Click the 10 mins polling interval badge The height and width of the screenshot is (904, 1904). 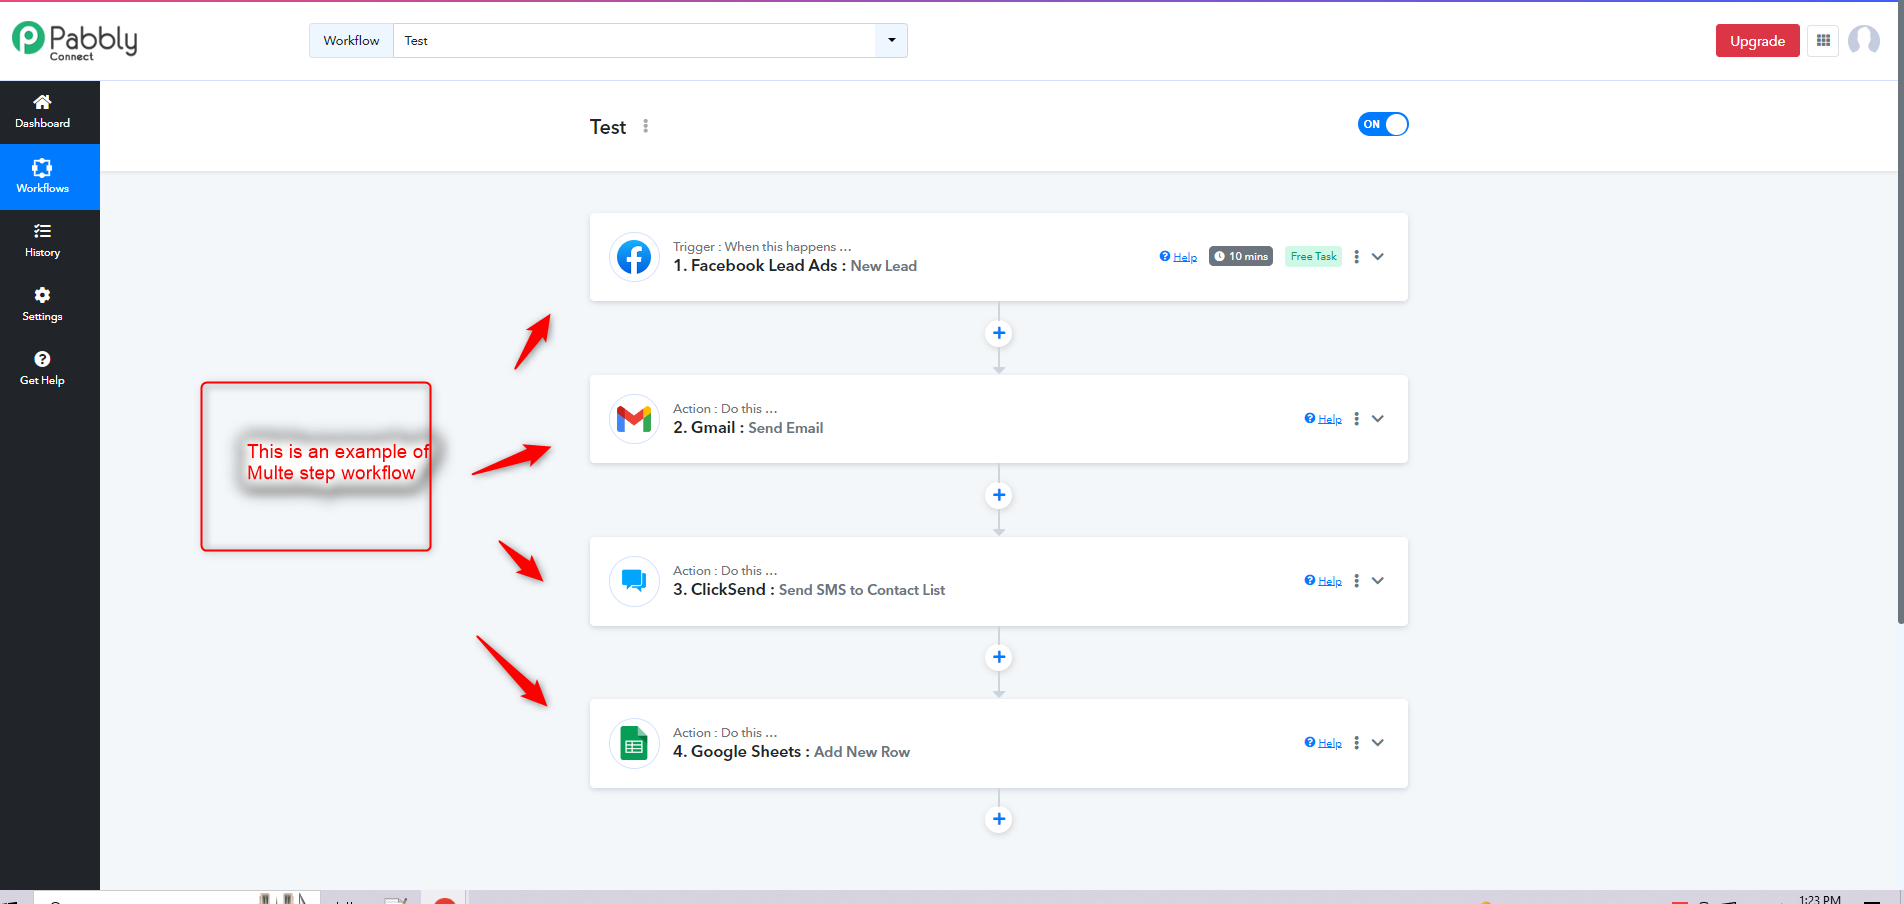1241,256
